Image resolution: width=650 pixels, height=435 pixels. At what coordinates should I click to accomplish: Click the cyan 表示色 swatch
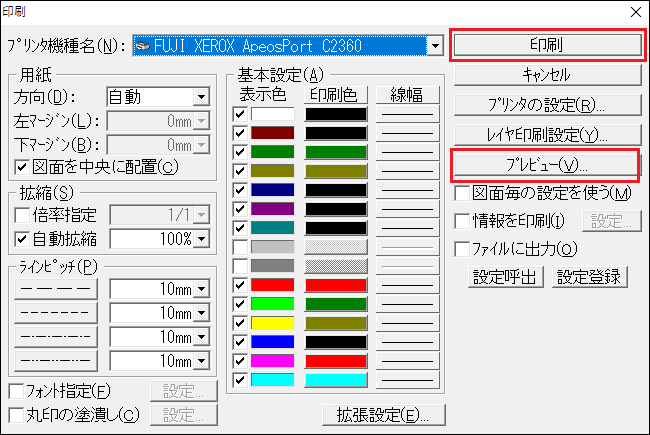272,380
